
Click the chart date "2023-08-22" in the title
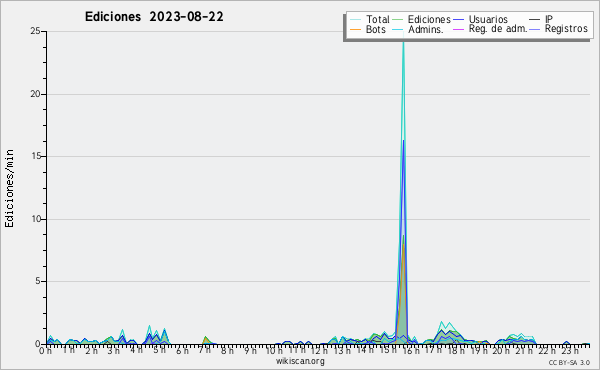186,17
